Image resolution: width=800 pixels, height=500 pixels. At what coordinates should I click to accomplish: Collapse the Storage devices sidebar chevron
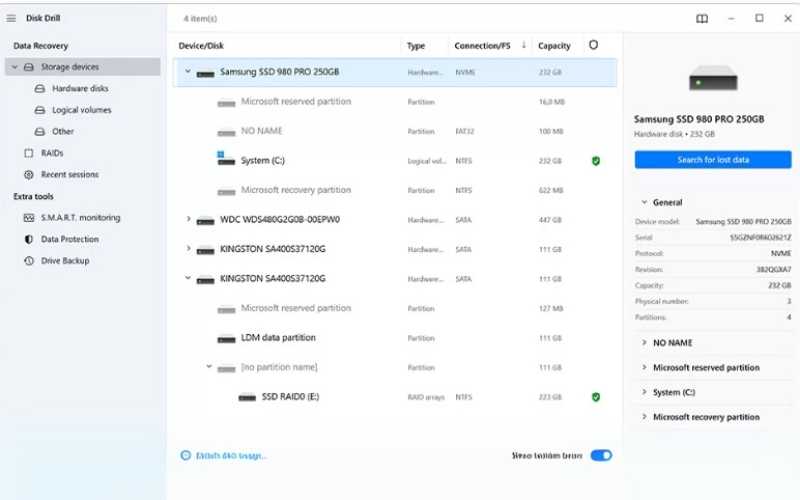15,67
